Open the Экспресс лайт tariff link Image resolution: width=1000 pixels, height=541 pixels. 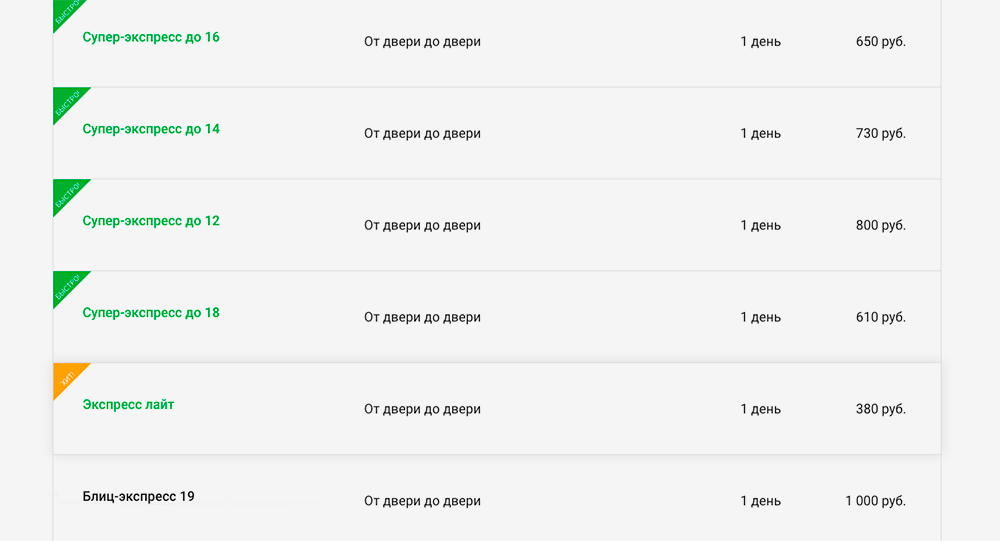click(128, 404)
